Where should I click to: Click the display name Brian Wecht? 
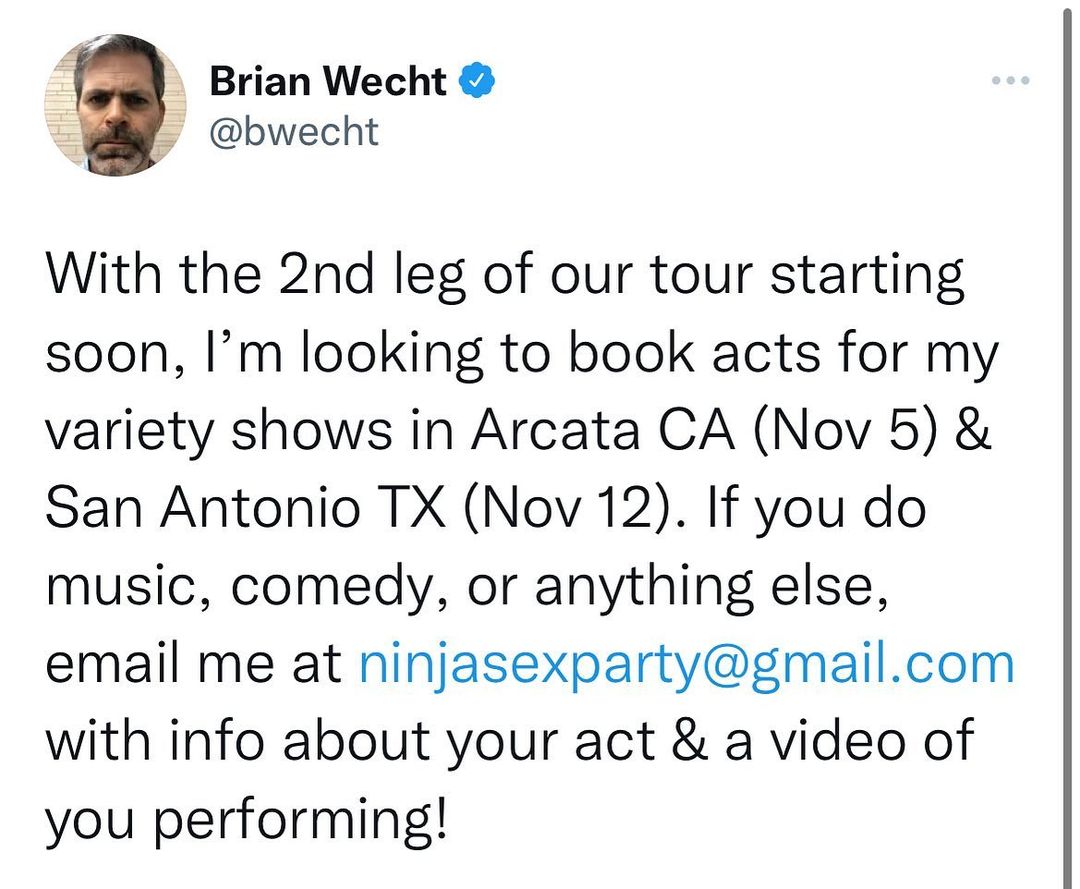[x=328, y=82]
